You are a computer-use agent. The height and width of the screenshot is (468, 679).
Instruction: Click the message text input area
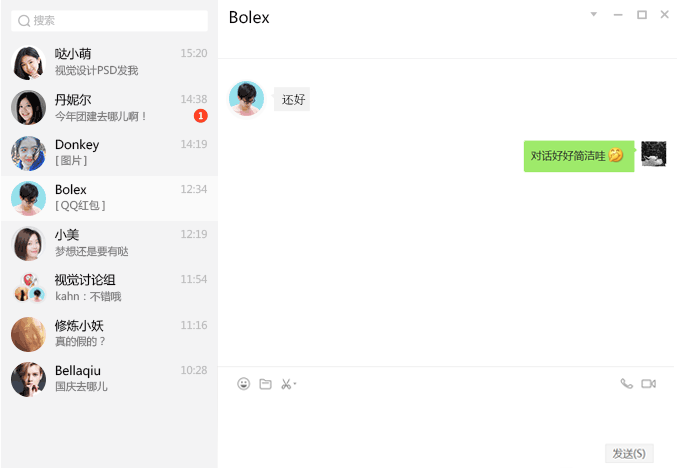(446, 418)
